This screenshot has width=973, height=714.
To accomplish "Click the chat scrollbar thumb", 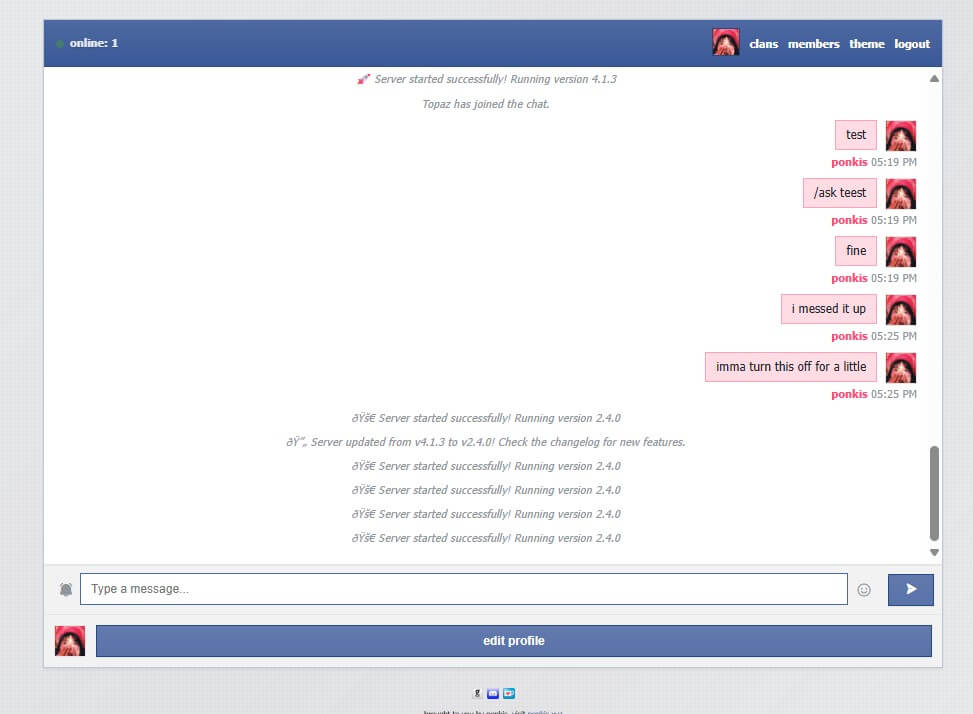I will coord(934,492).
